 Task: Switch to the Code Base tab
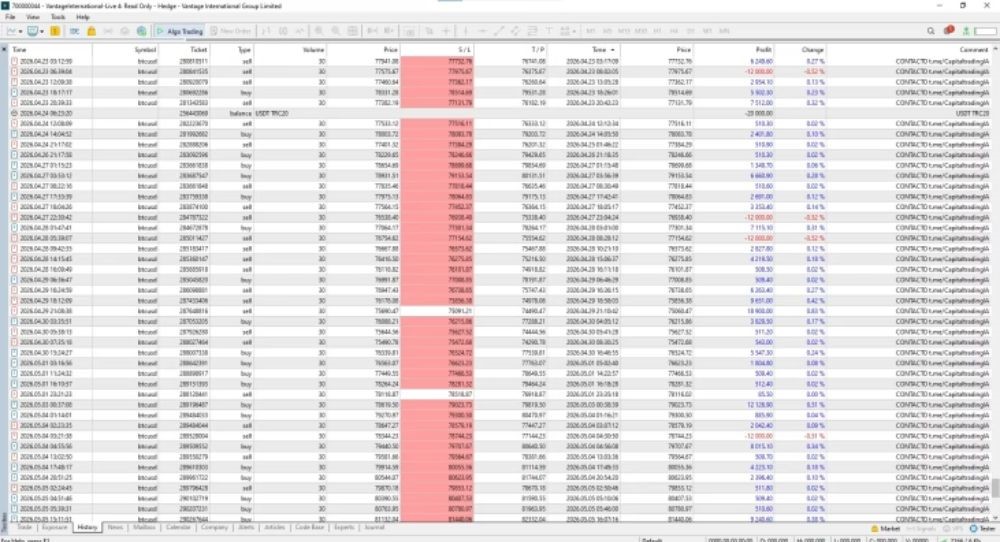309,528
